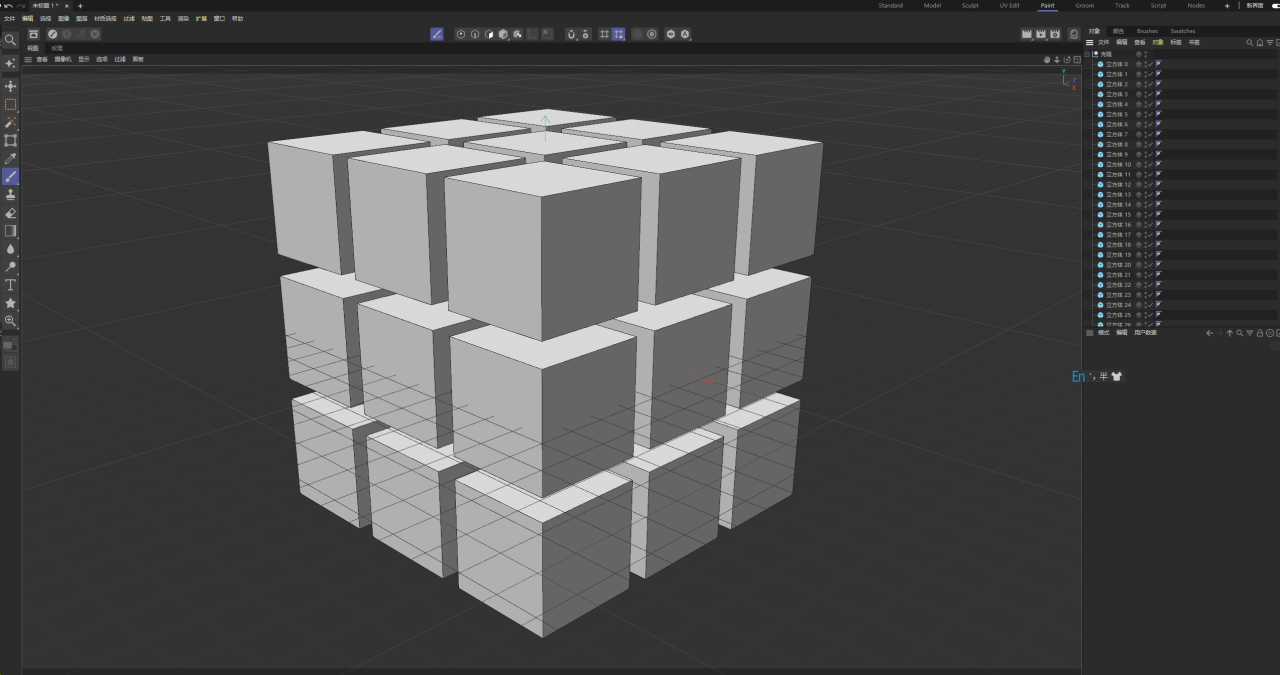Click the texture tag swatch next to 立方体 0
Viewport: 1280px width, 675px height.
(1158, 63)
